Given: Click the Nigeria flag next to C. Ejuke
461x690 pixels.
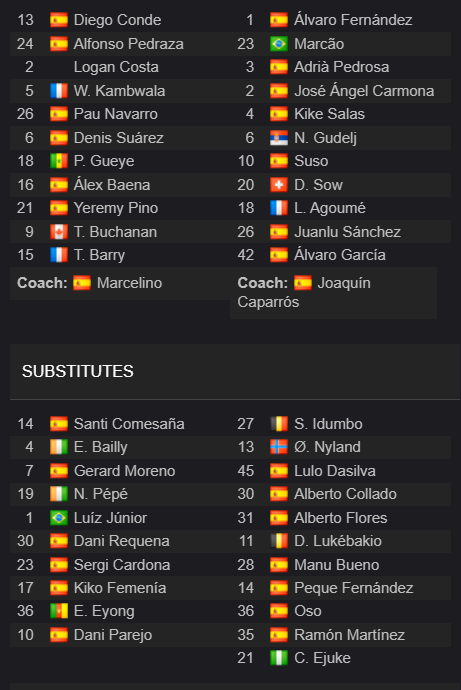Looking at the screenshot, I should (279, 658).
